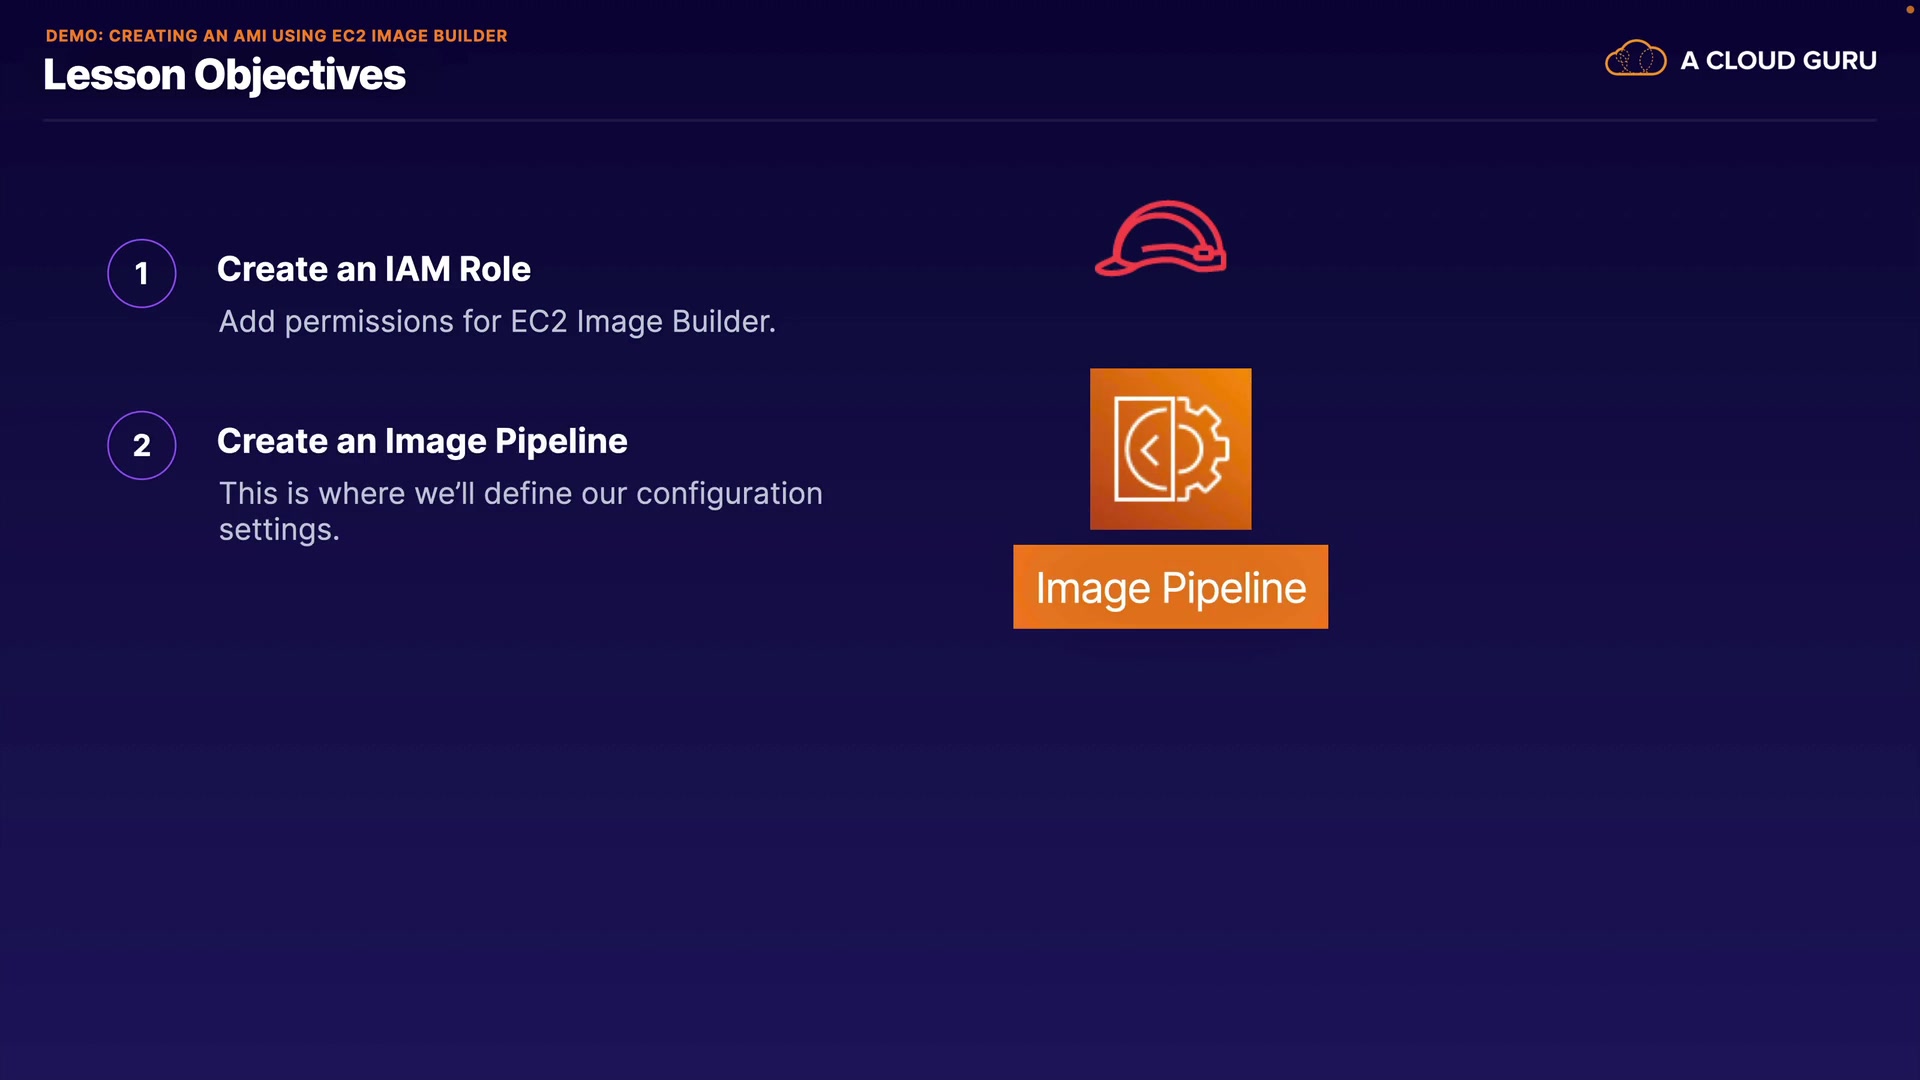Click the A Cloud Guru cloud logo

point(1635,59)
